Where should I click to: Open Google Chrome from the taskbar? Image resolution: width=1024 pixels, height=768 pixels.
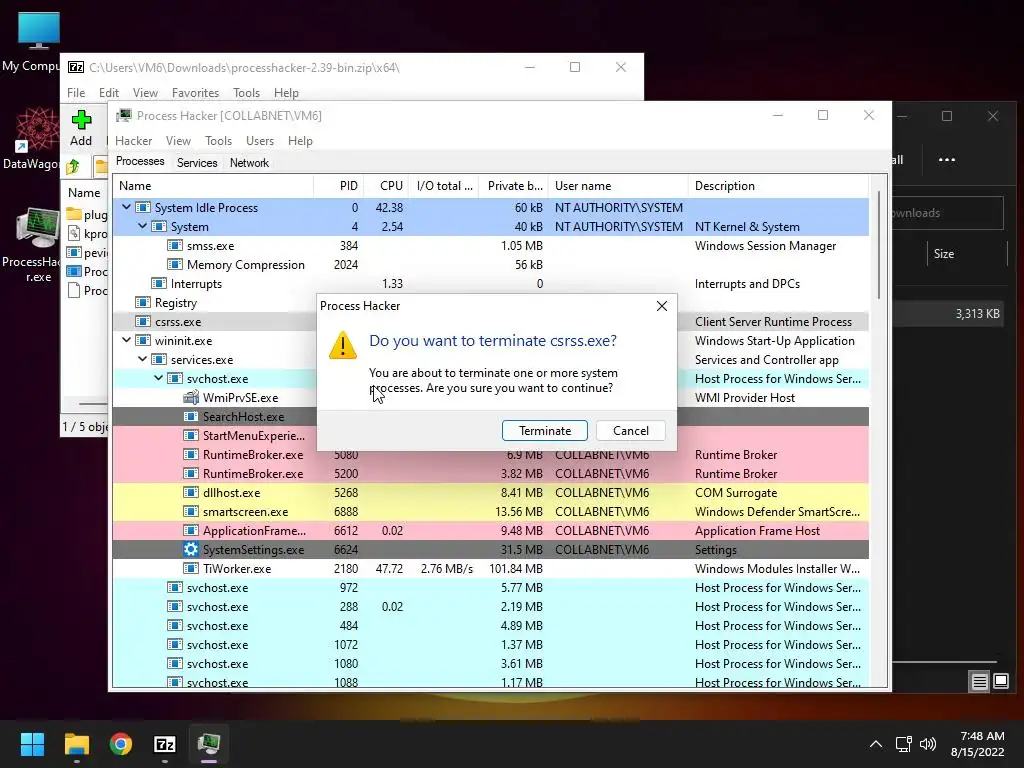[121, 744]
